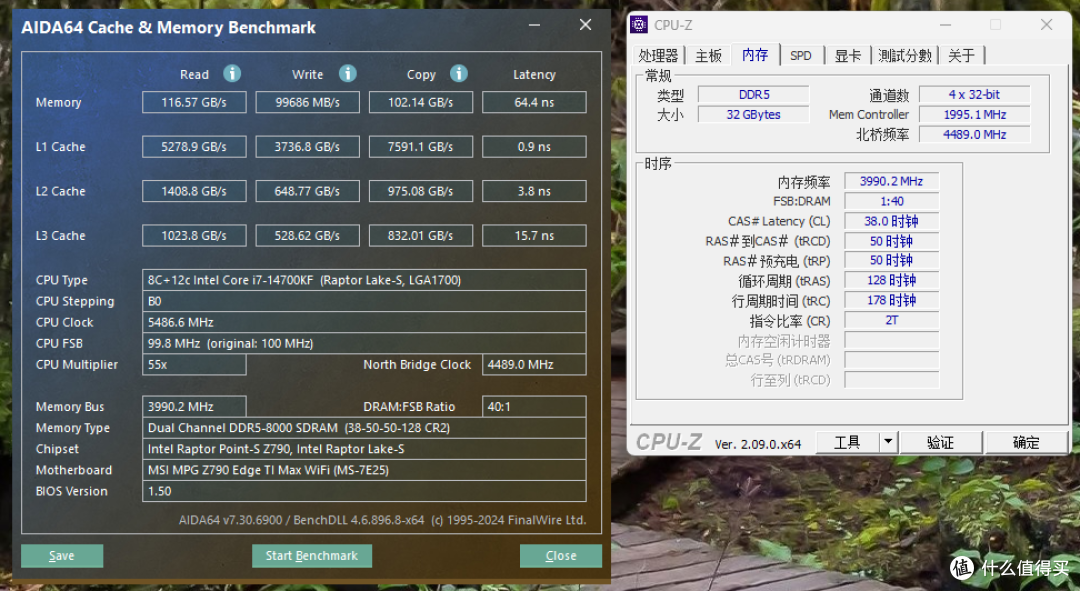This screenshot has height=591, width=1080.
Task: Click the CPU Stepping value B0
Action: (x=364, y=301)
